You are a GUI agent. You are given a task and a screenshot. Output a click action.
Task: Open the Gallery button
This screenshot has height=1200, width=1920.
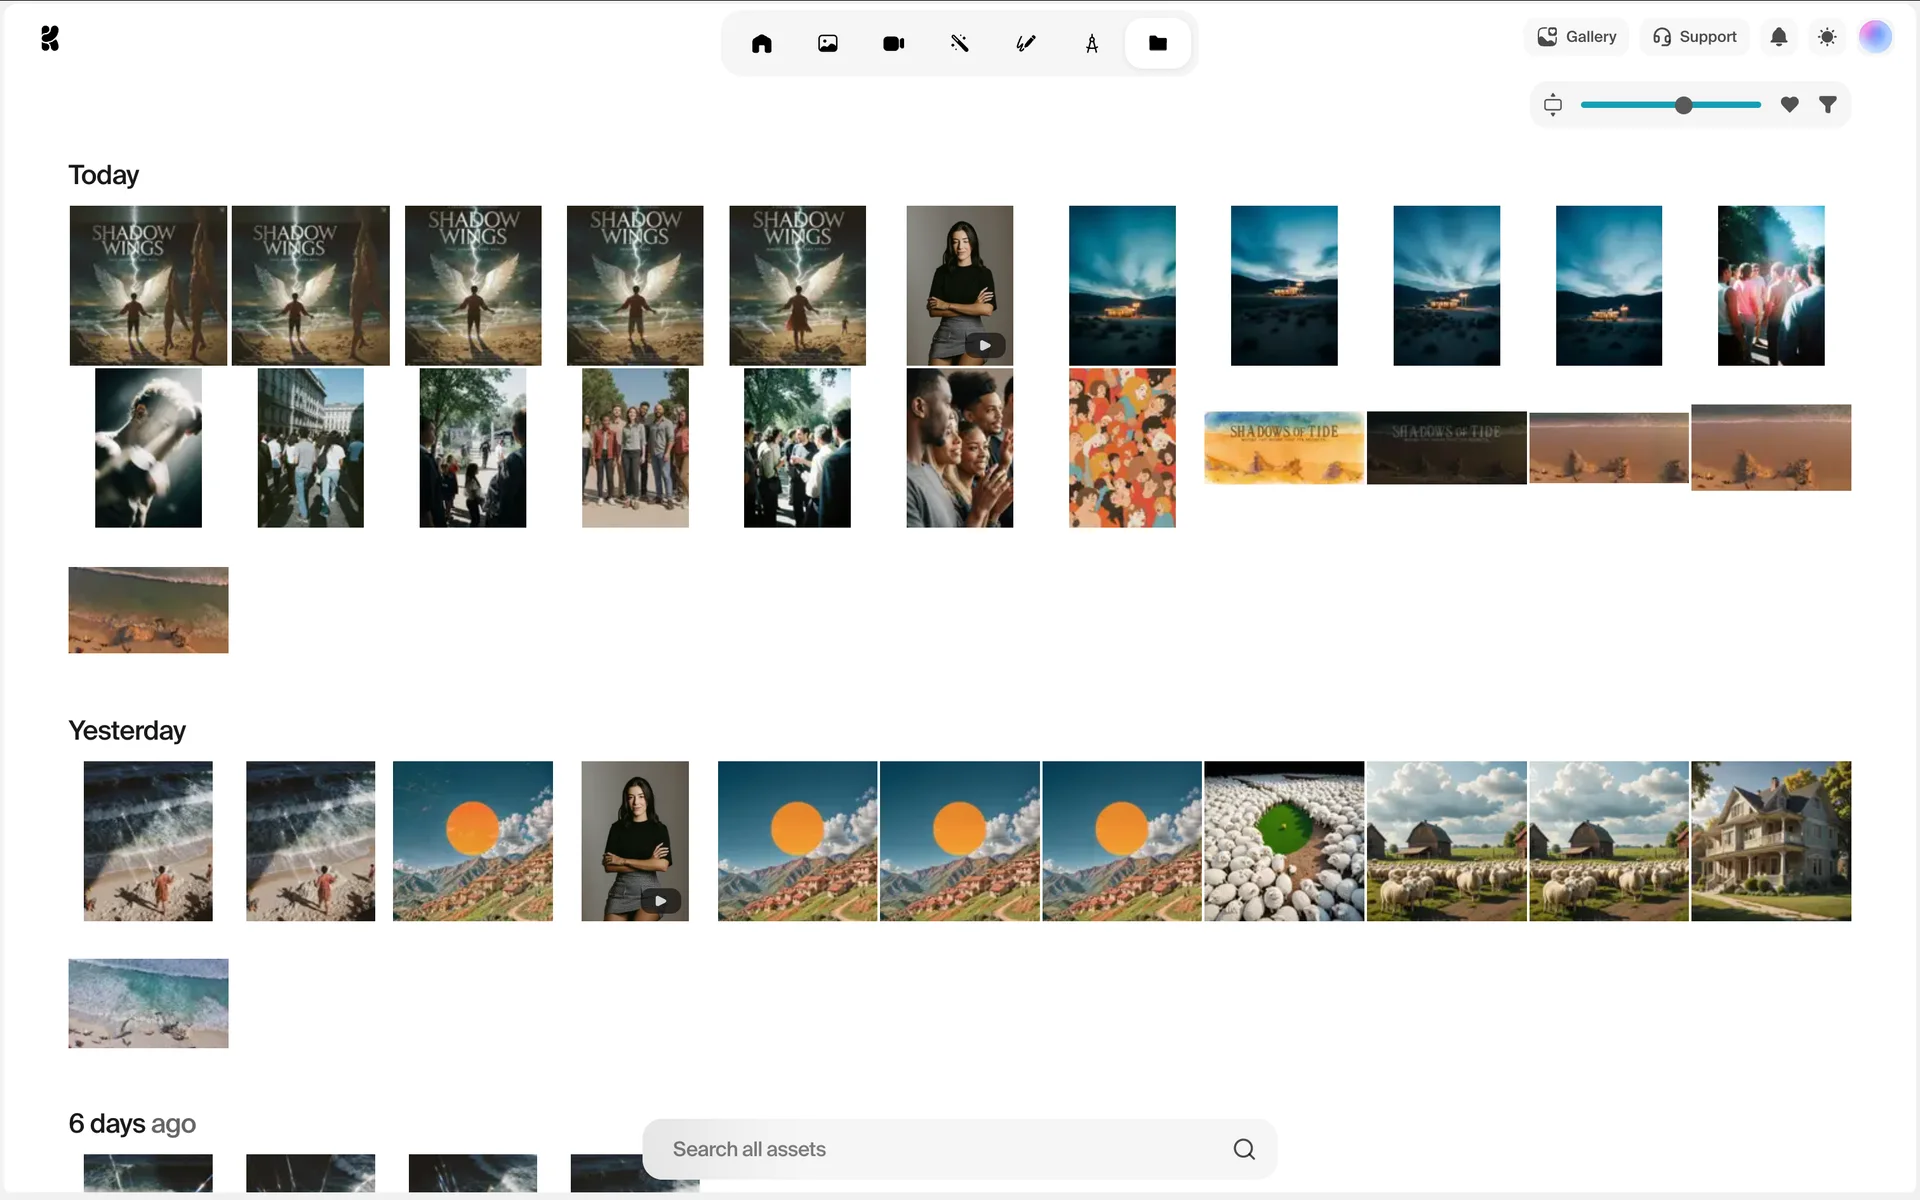click(1576, 37)
